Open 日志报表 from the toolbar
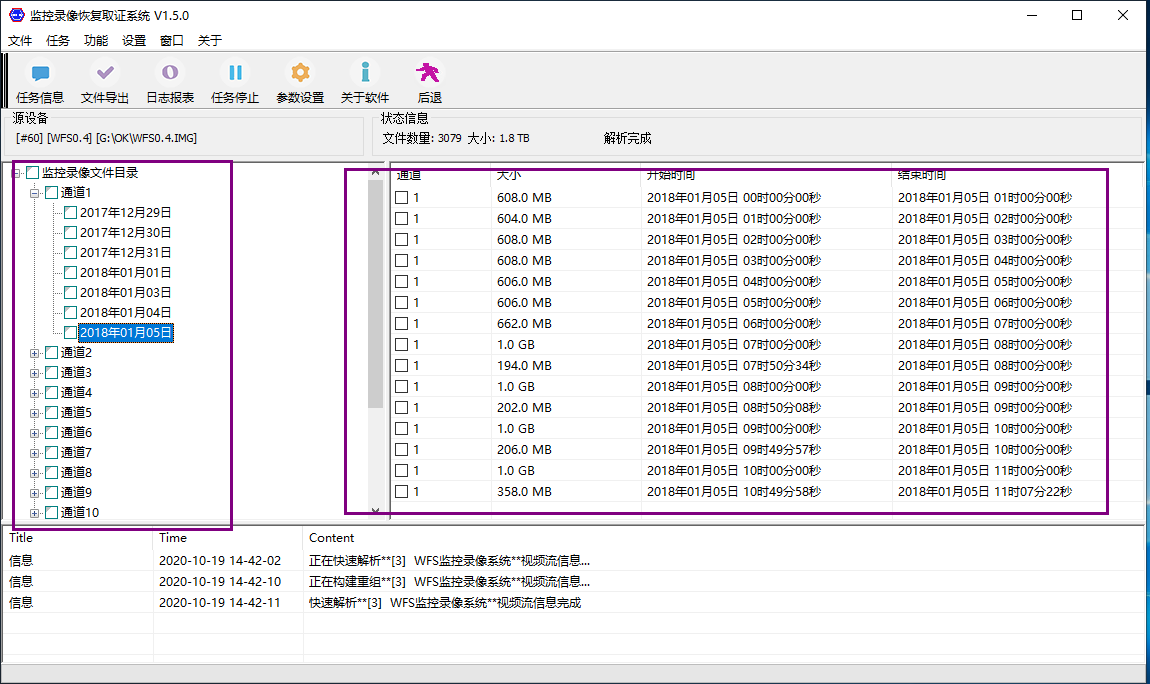This screenshot has height=684, width=1150. click(170, 73)
